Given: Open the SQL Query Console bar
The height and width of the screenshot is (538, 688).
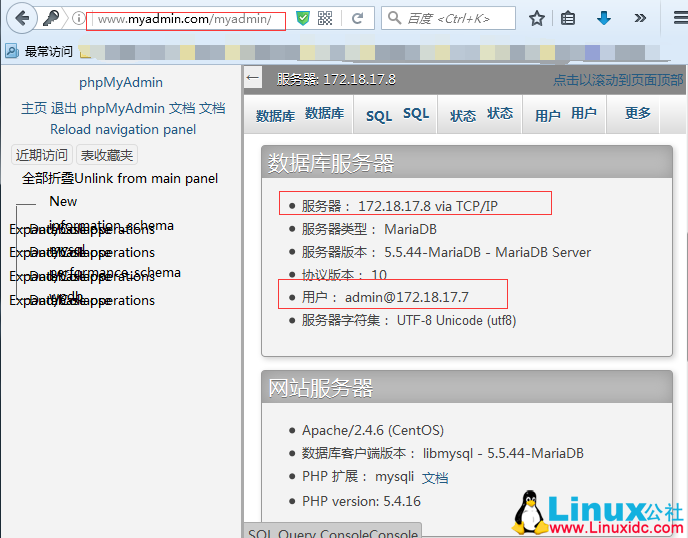Looking at the screenshot, I should point(333,531).
